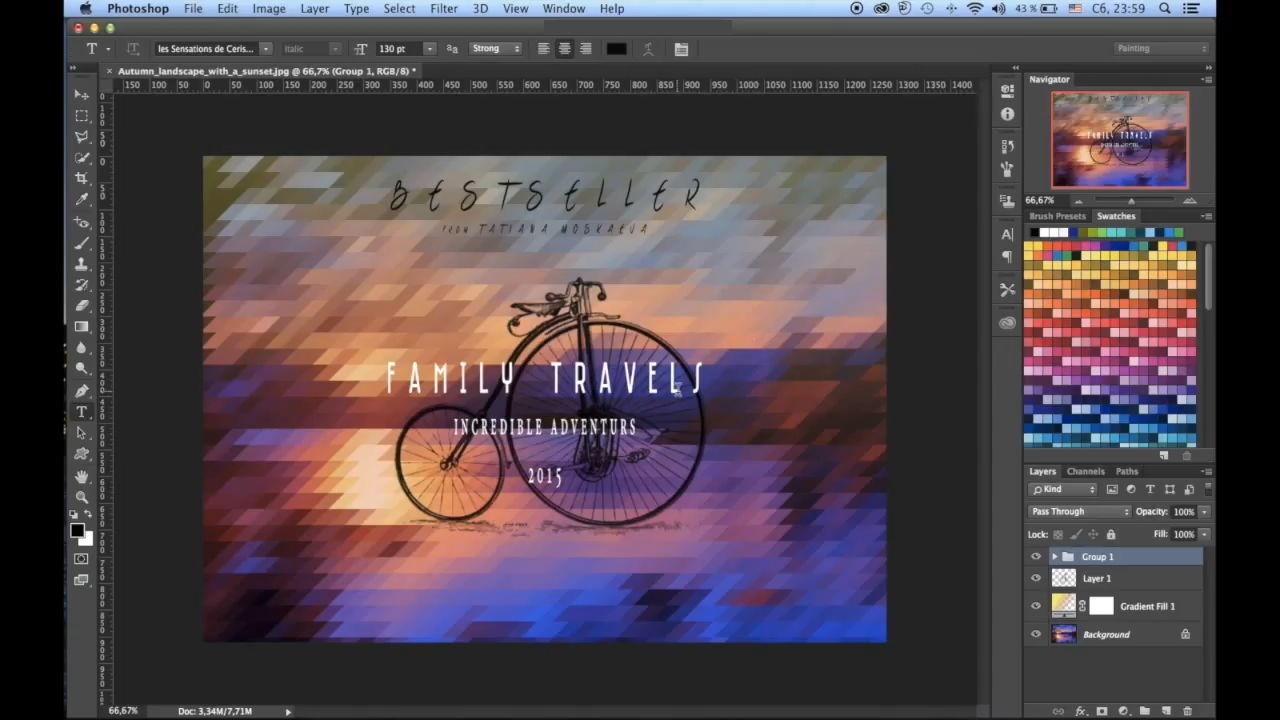Add a layer style with fx icon
This screenshot has height=720, width=1280.
[1080, 711]
